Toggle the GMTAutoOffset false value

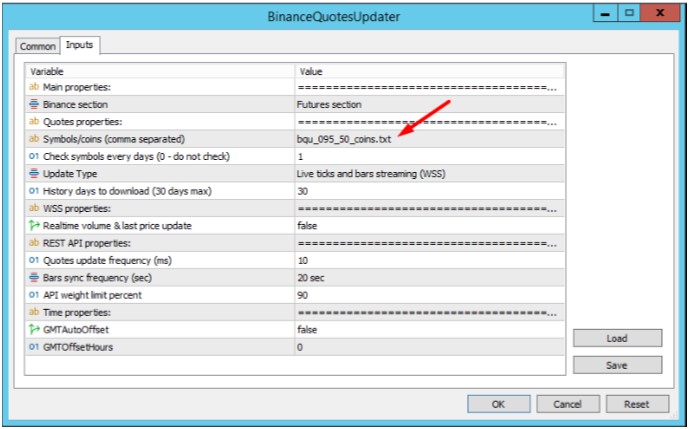coord(430,329)
